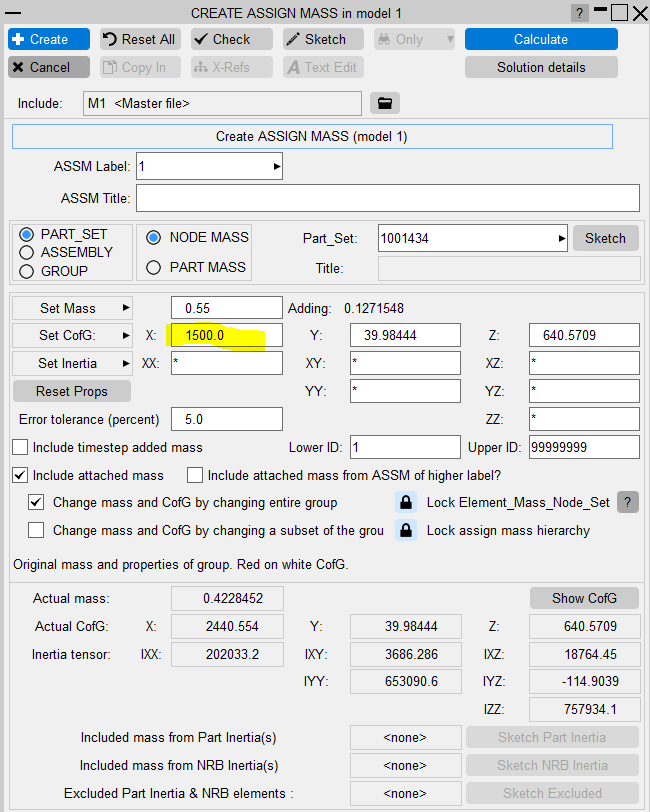Click the Upper ID field 99999999
The image size is (650, 812).
[584, 447]
